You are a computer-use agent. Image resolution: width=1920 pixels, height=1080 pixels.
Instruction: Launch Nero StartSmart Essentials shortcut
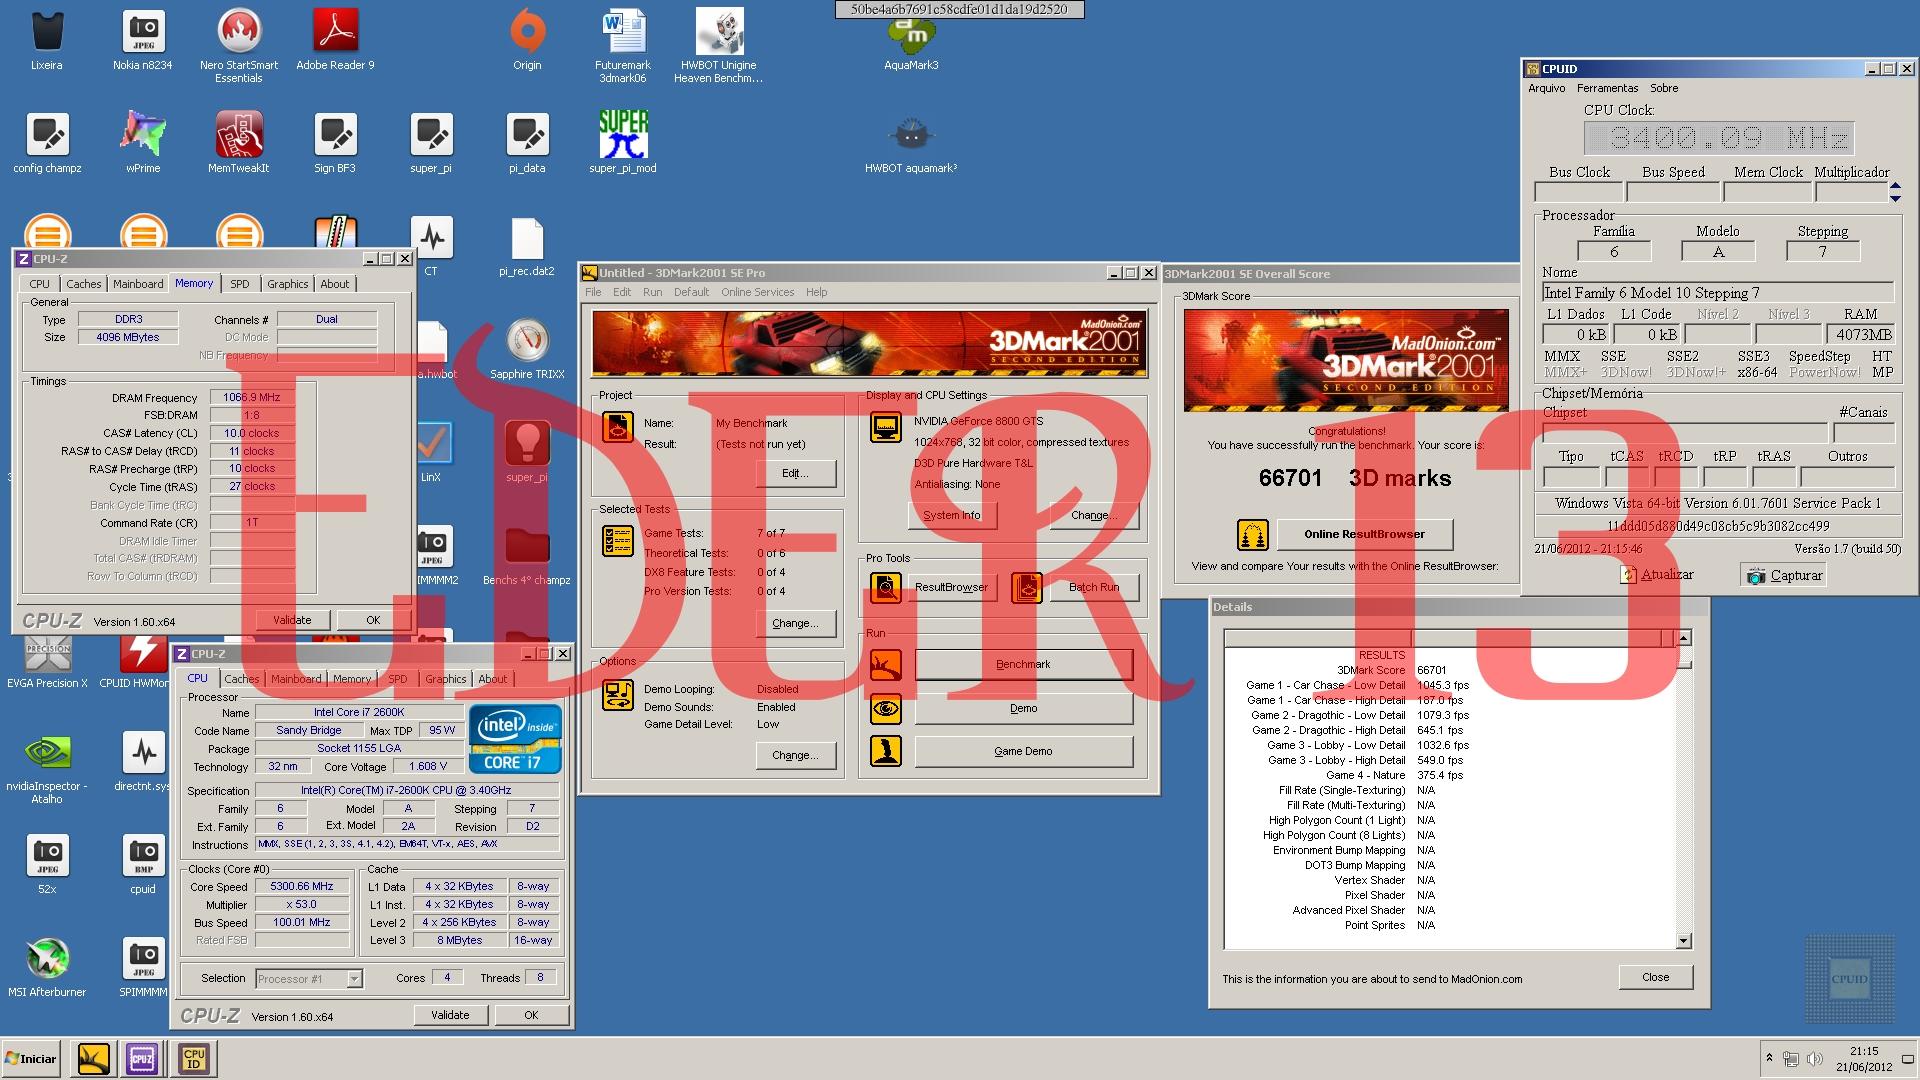pos(239,45)
